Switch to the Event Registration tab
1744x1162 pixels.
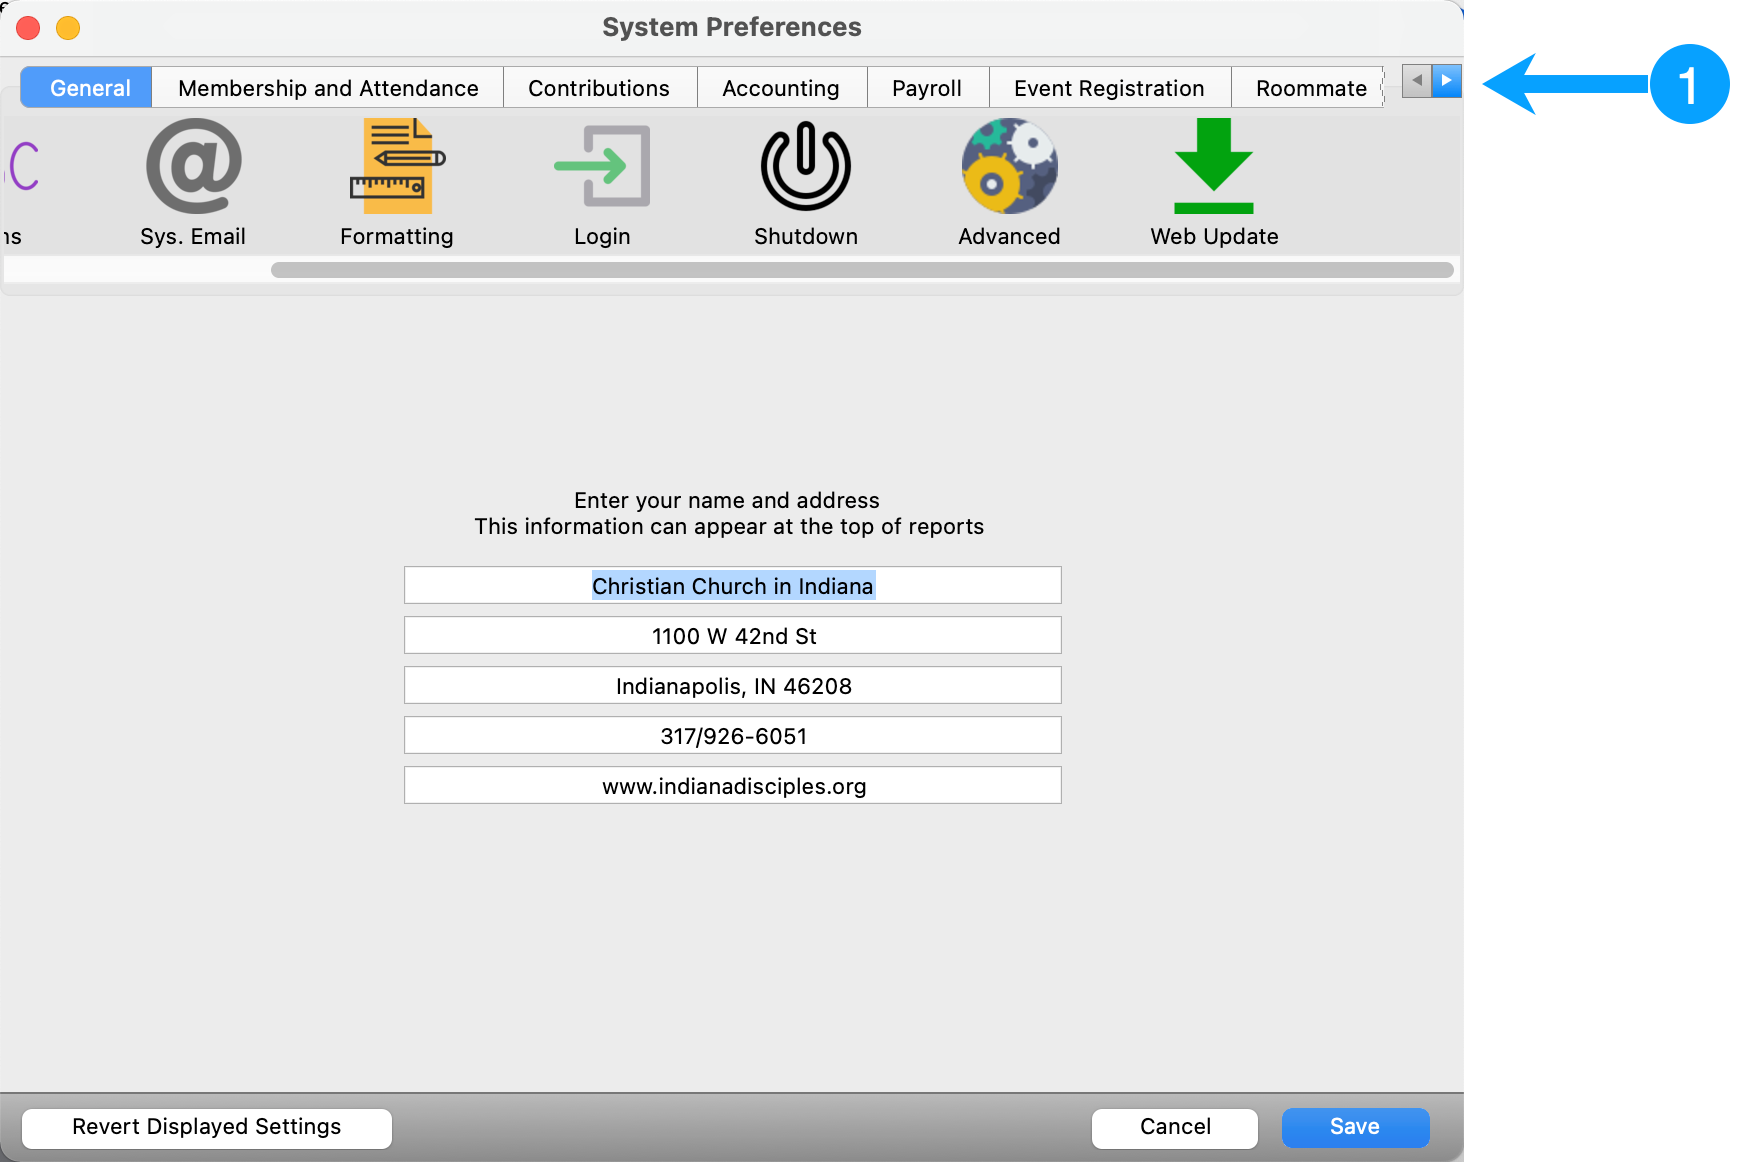click(1109, 88)
